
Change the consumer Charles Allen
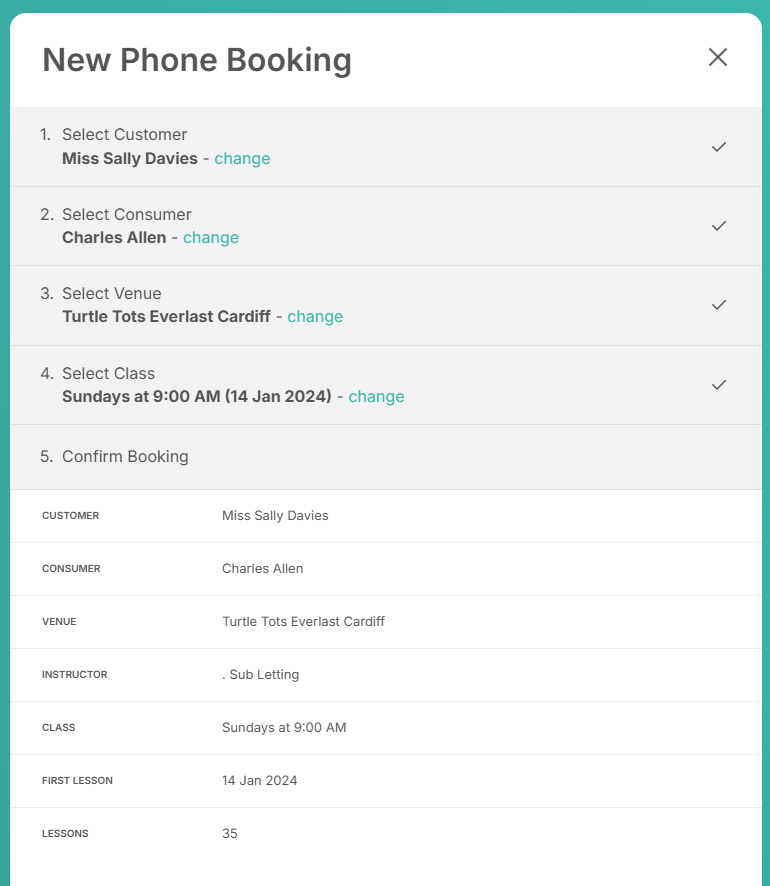click(x=211, y=238)
